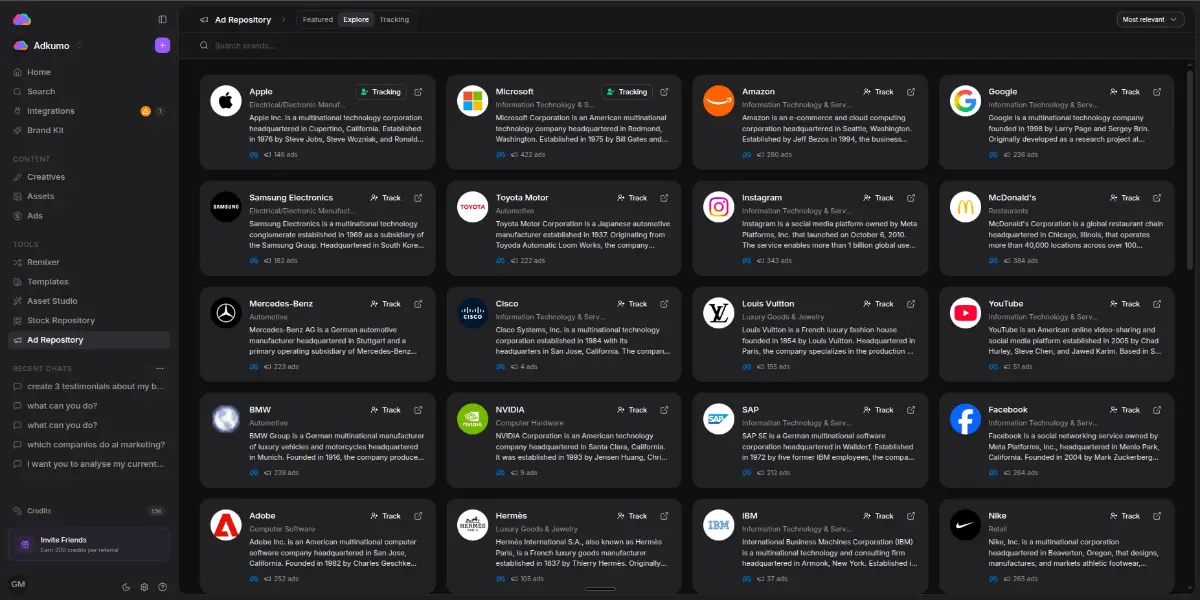Open Search in the sidebar
This screenshot has width=1200, height=600.
89,91
